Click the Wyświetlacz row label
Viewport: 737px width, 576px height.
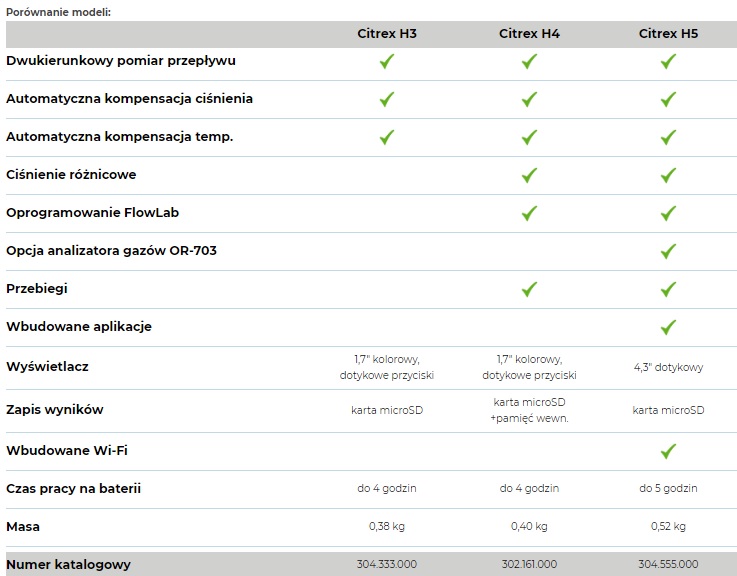47,367
